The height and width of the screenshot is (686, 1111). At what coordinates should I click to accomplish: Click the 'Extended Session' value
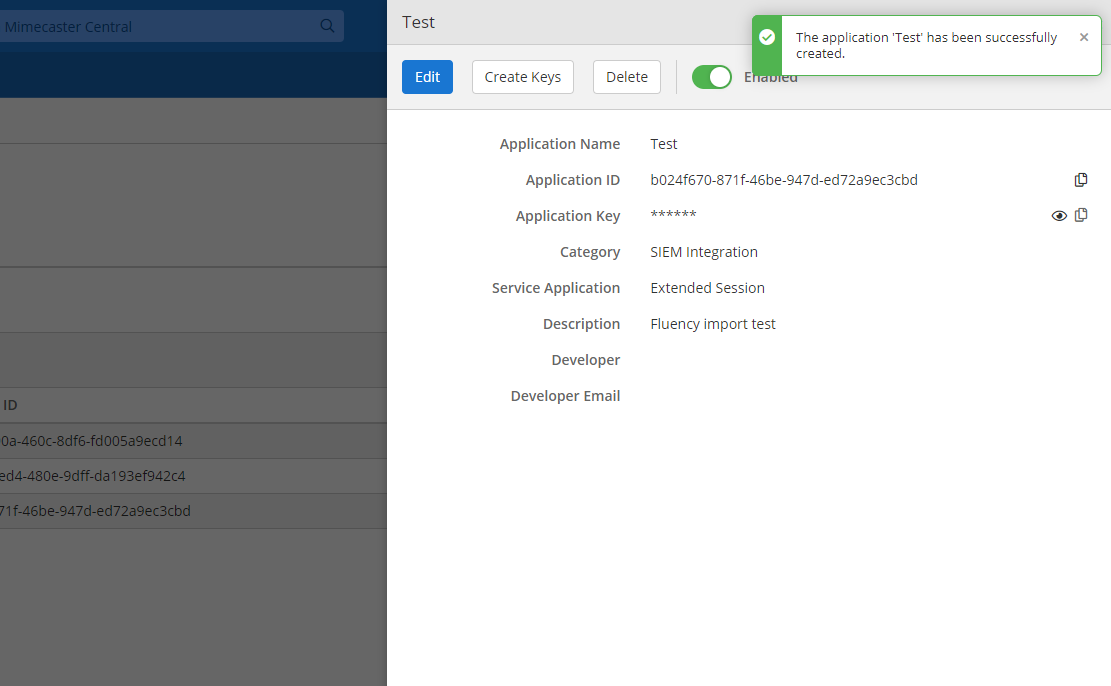[707, 288]
